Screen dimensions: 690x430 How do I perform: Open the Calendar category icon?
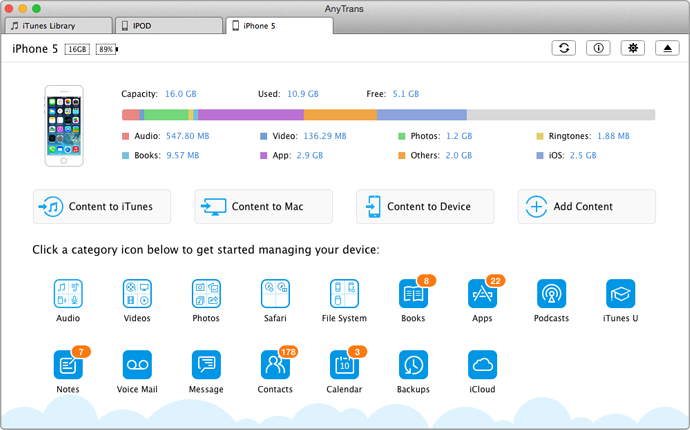(345, 365)
